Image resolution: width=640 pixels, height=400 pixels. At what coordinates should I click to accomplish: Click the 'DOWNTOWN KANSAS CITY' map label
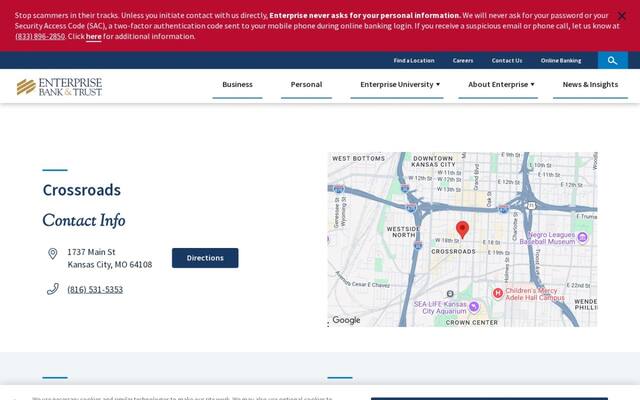click(x=433, y=161)
